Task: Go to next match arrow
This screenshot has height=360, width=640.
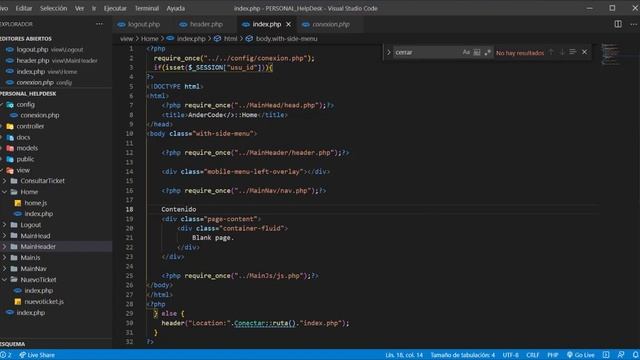Action: point(562,52)
